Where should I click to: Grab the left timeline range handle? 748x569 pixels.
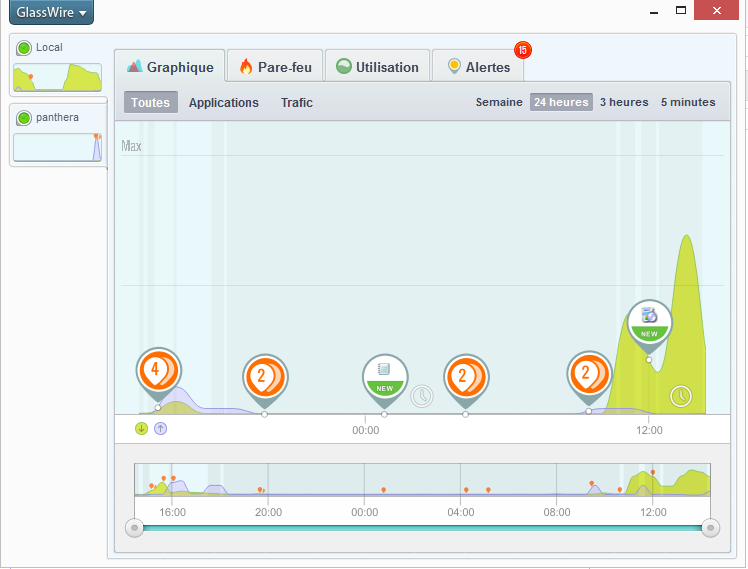(x=135, y=528)
